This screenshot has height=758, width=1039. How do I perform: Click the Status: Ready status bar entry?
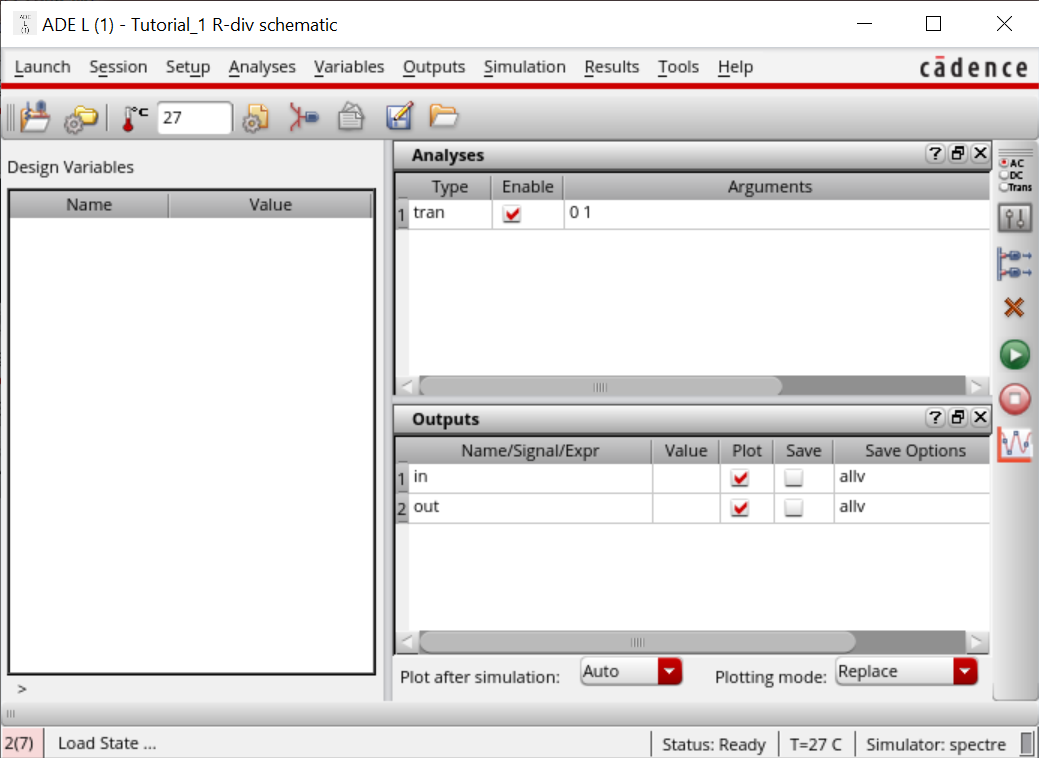(x=714, y=745)
